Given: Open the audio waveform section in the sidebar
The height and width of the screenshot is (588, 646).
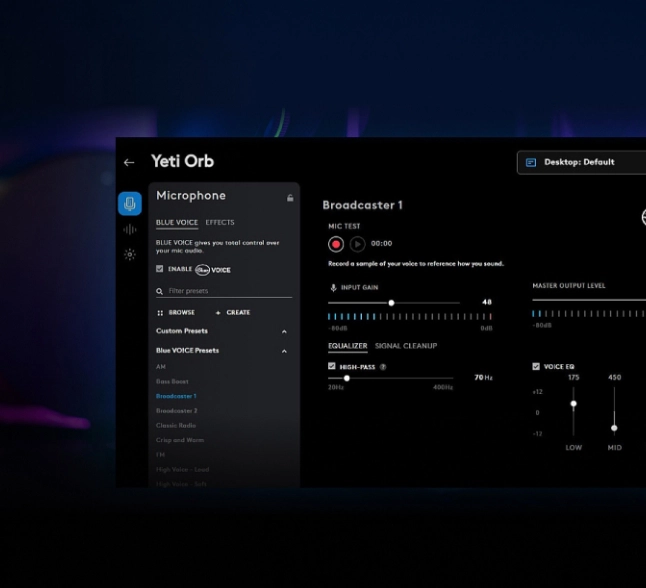Looking at the screenshot, I should pos(130,230).
